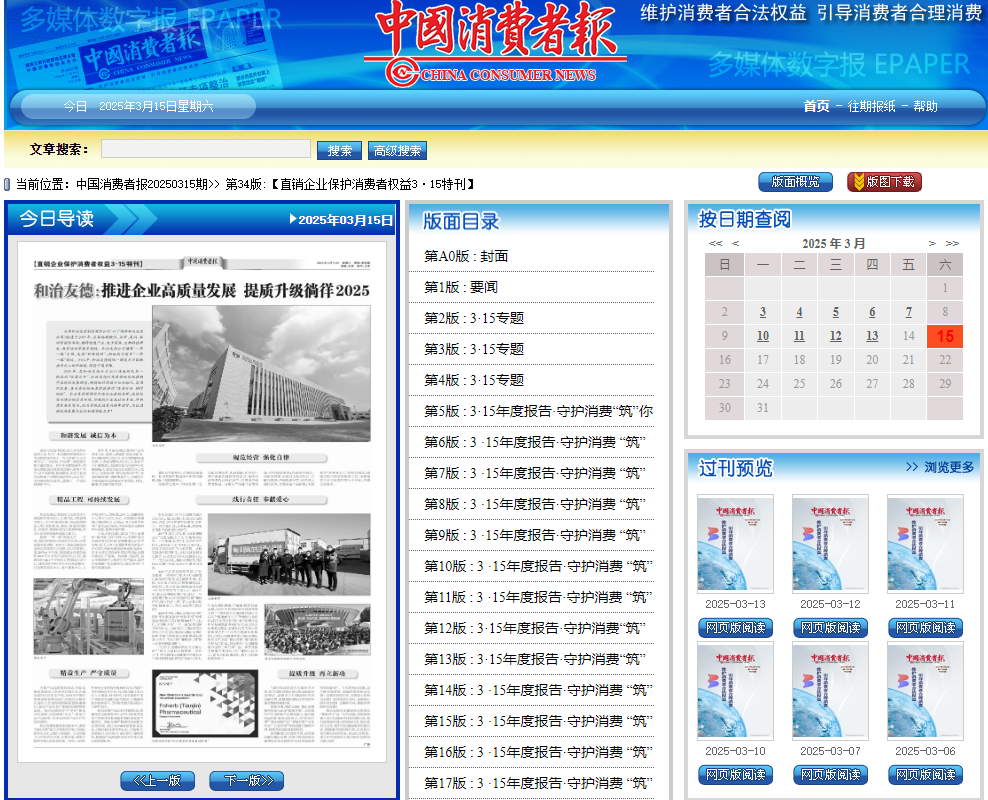
Task: Open 第5版 3·15年度报告 entry
Action: click(x=538, y=411)
